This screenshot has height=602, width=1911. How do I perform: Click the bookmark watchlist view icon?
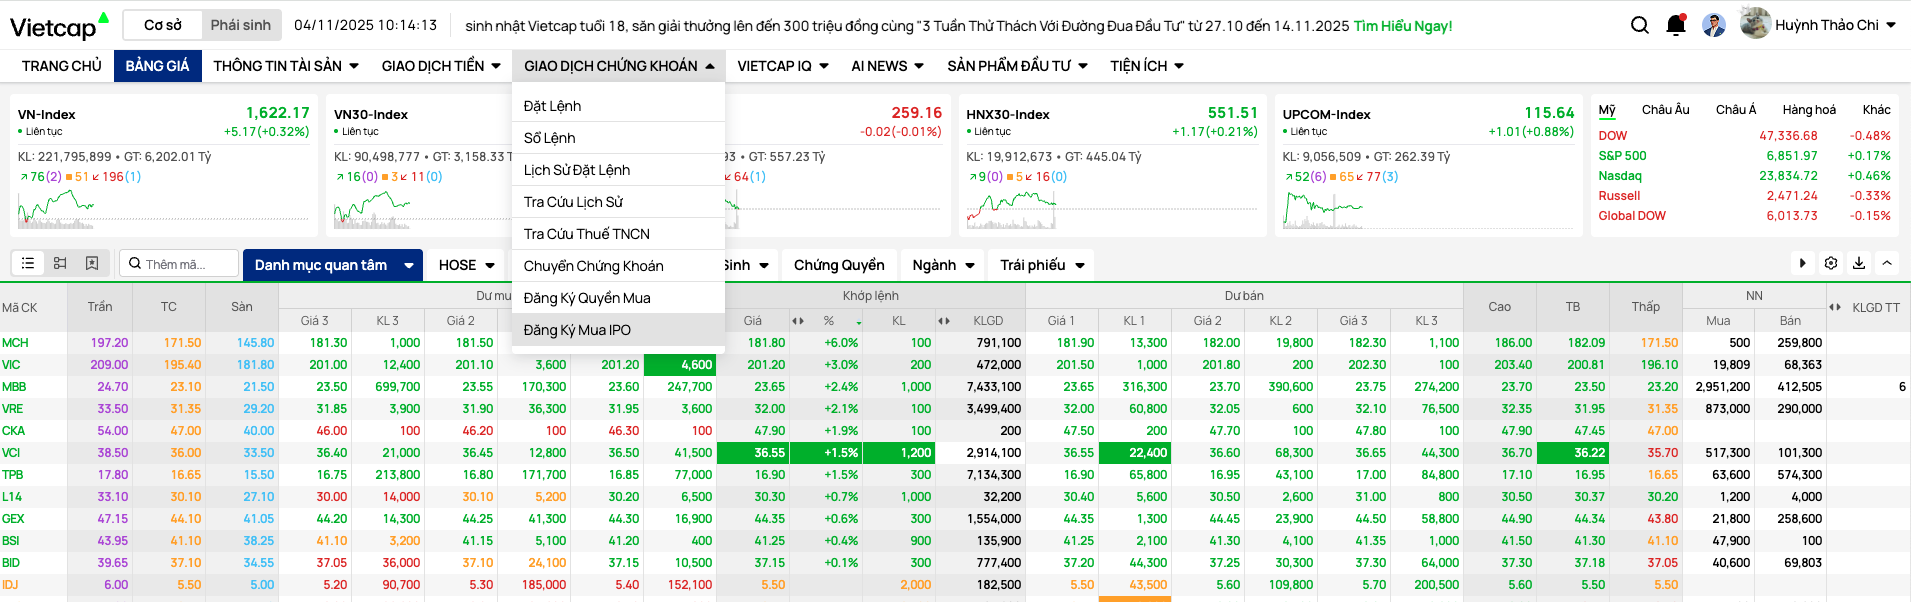point(92,264)
